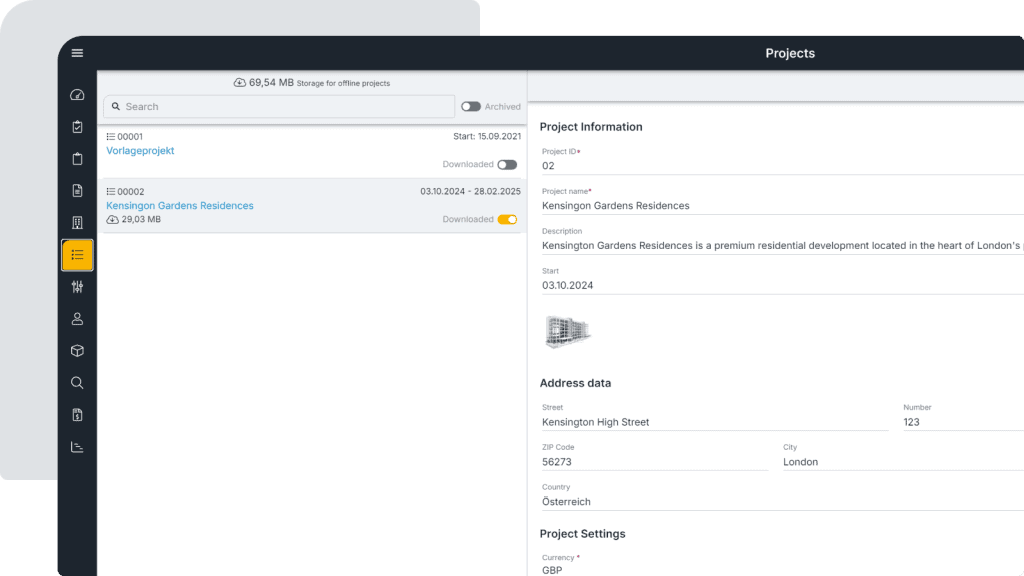Open the 3D box icon in sidebar

pyautogui.click(x=77, y=350)
